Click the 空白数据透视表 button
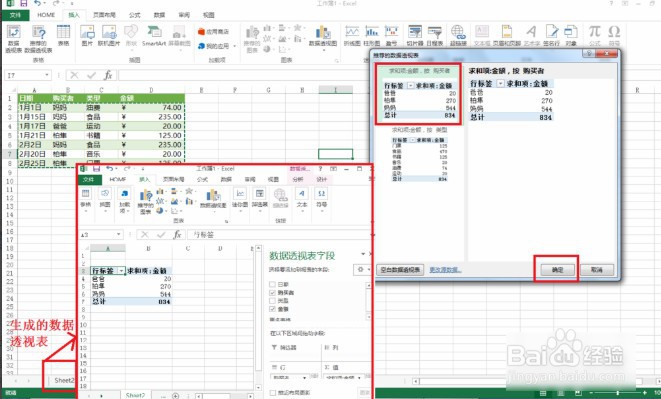 point(400,270)
